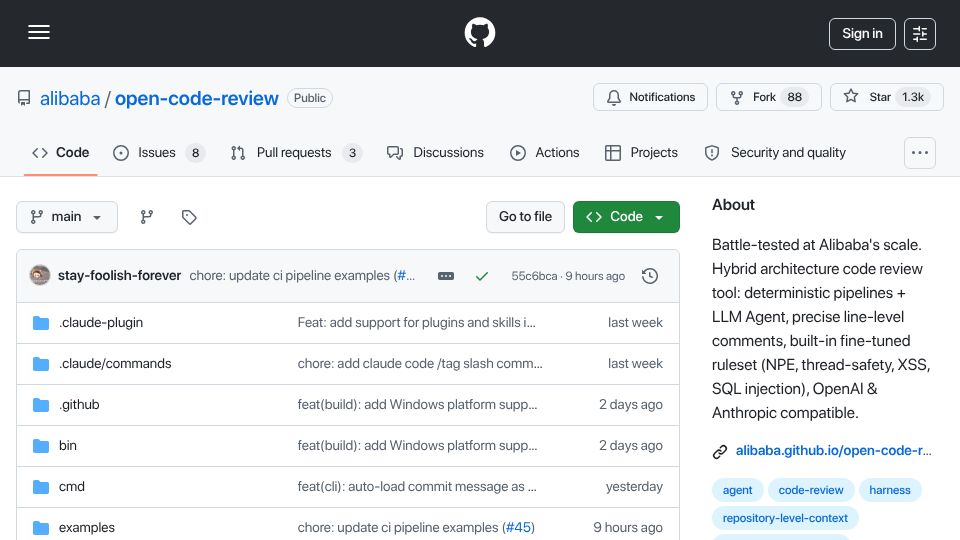Open the alibaba owner link

(70, 98)
